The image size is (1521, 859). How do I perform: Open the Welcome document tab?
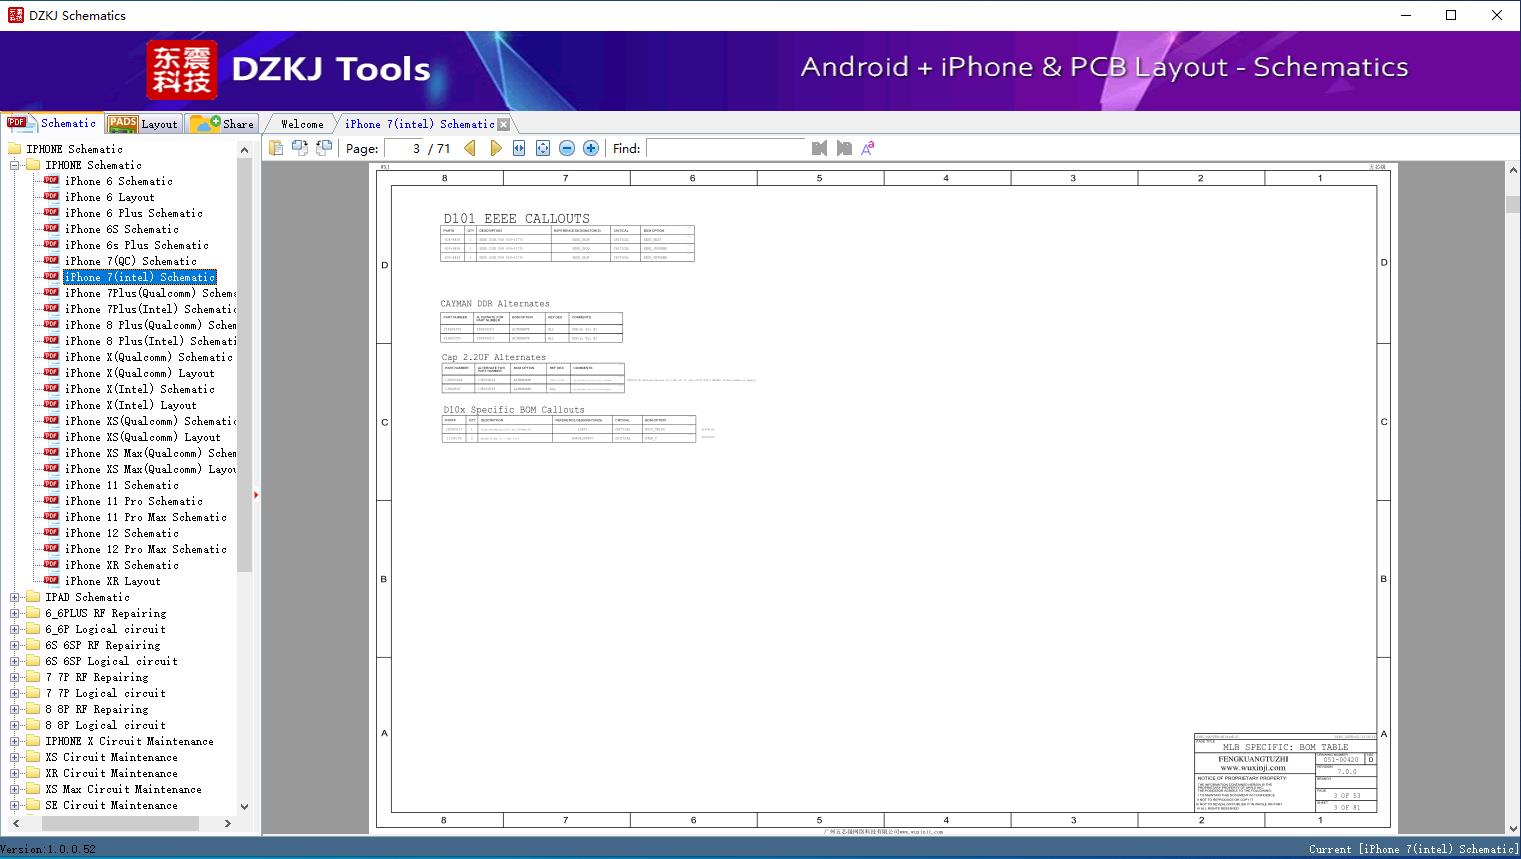tap(302, 124)
